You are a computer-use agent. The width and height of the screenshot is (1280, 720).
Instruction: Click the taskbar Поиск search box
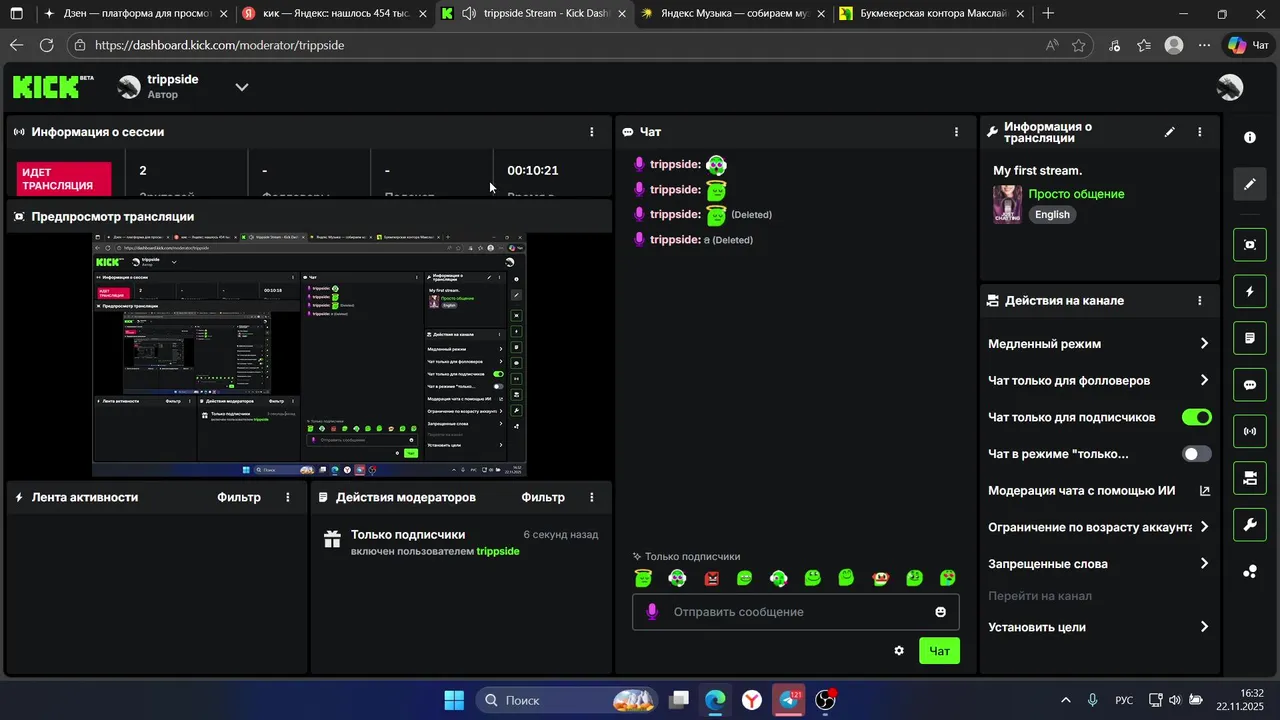566,700
